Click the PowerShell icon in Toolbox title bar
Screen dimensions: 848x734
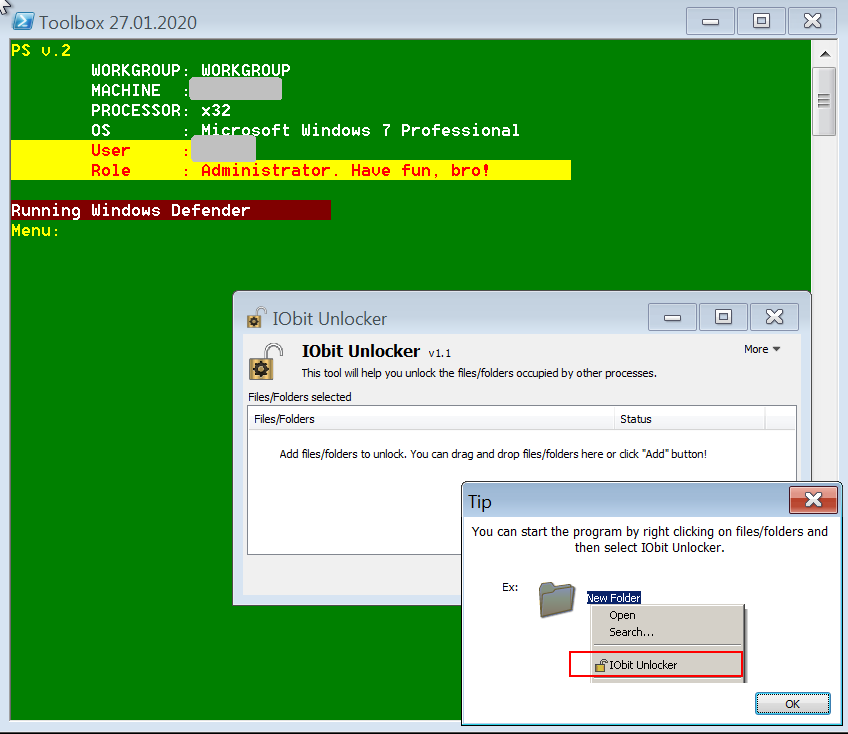[23, 22]
